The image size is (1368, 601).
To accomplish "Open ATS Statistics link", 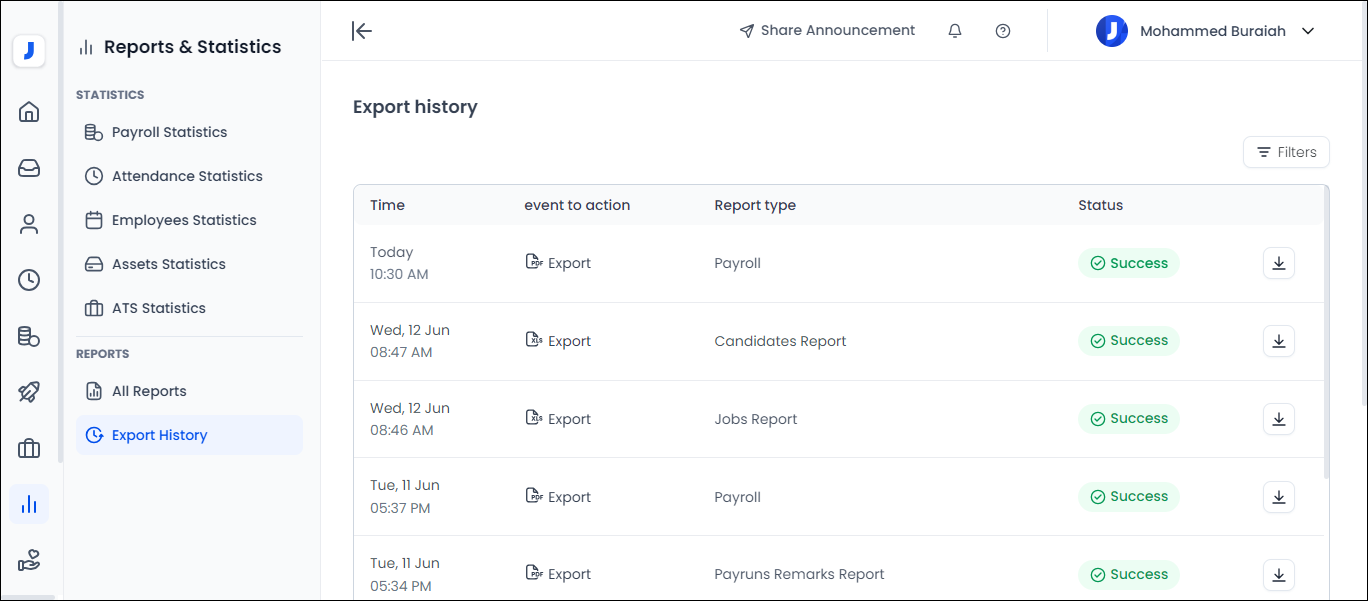I will (x=158, y=308).
